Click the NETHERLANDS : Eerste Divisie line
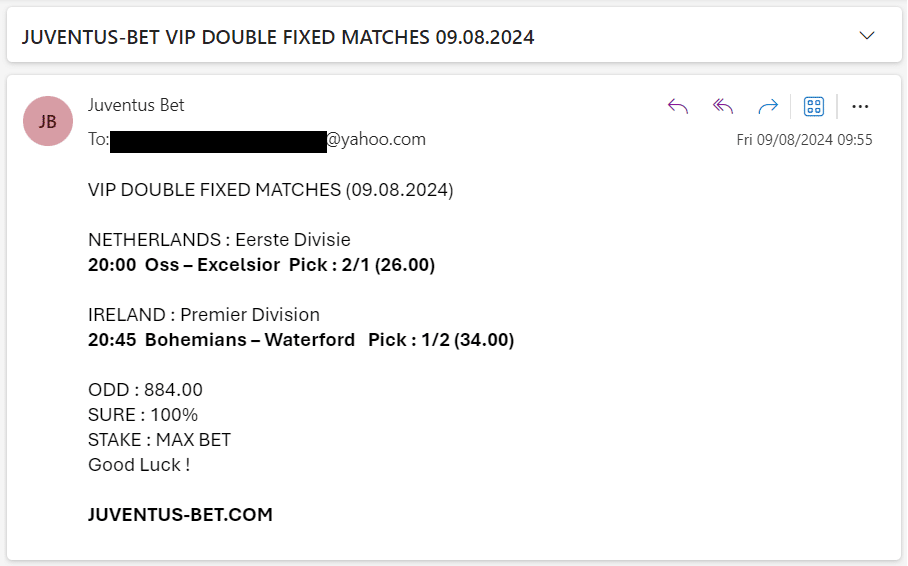The width and height of the screenshot is (908, 566). (x=219, y=239)
